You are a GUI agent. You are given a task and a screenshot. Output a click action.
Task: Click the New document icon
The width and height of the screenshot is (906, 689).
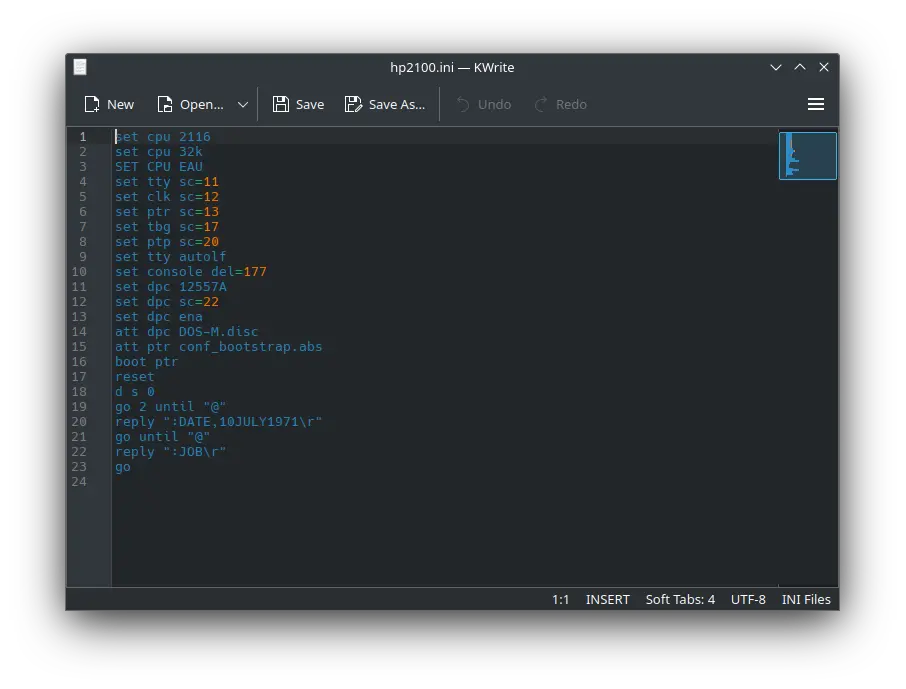[x=93, y=104]
